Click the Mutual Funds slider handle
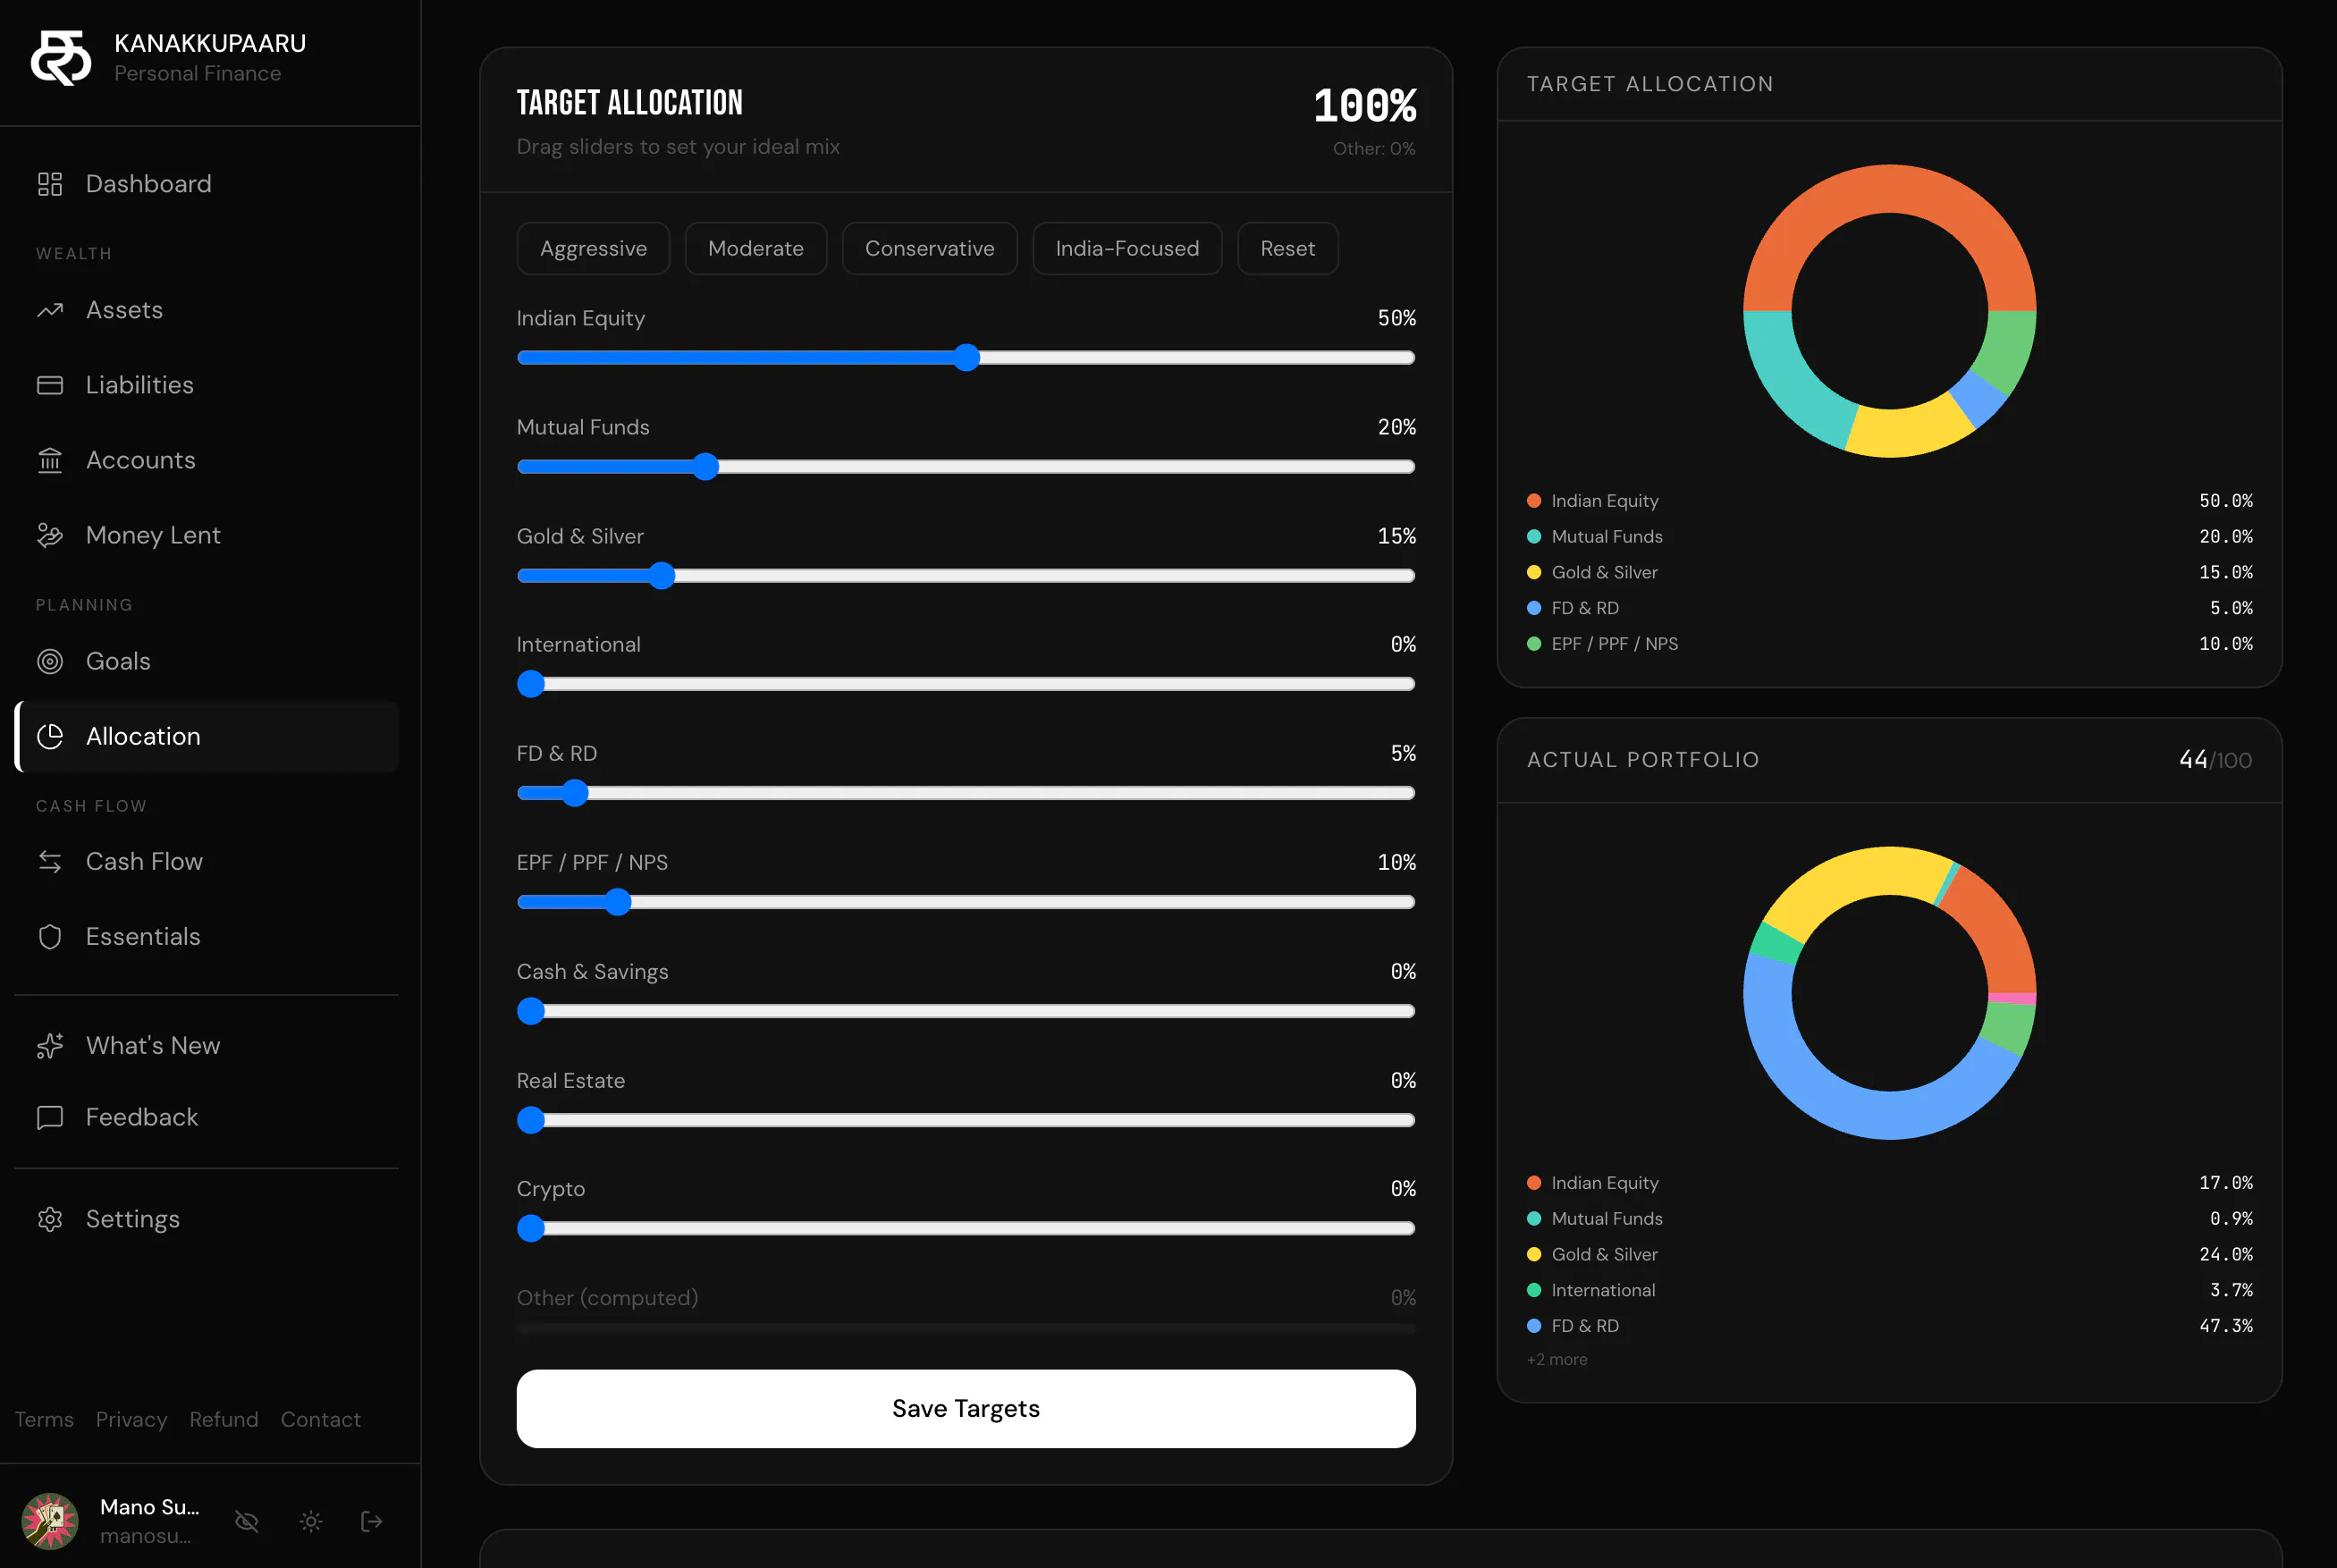This screenshot has width=2337, height=1568. [x=706, y=467]
